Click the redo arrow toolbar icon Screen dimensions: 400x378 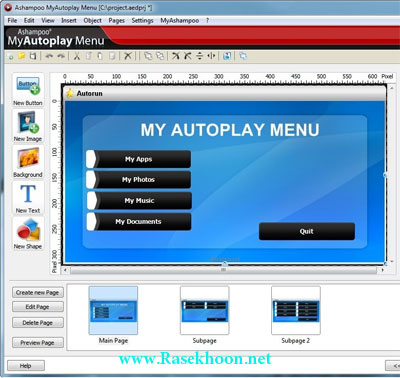tap(61, 56)
